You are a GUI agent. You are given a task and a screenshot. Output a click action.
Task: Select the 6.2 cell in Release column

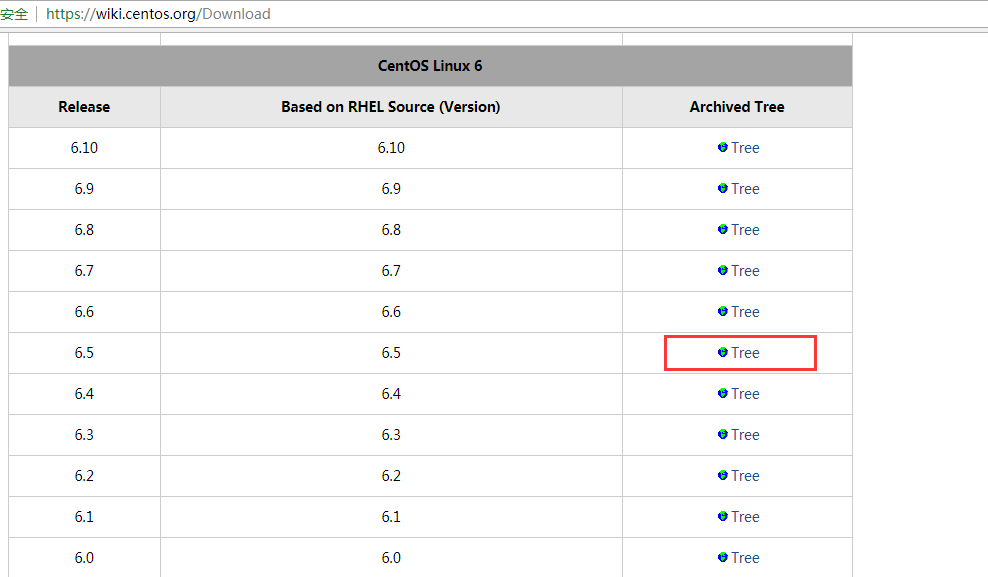click(84, 476)
